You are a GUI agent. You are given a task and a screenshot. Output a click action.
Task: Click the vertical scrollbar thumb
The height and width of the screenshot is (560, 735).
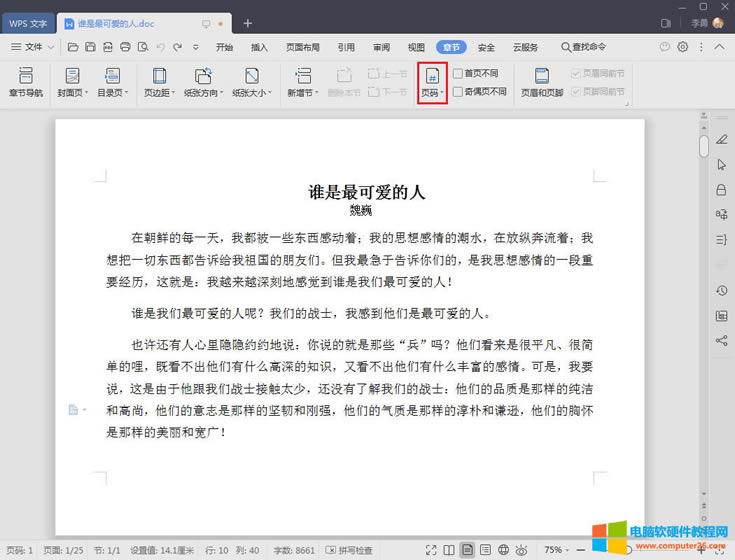(704, 146)
